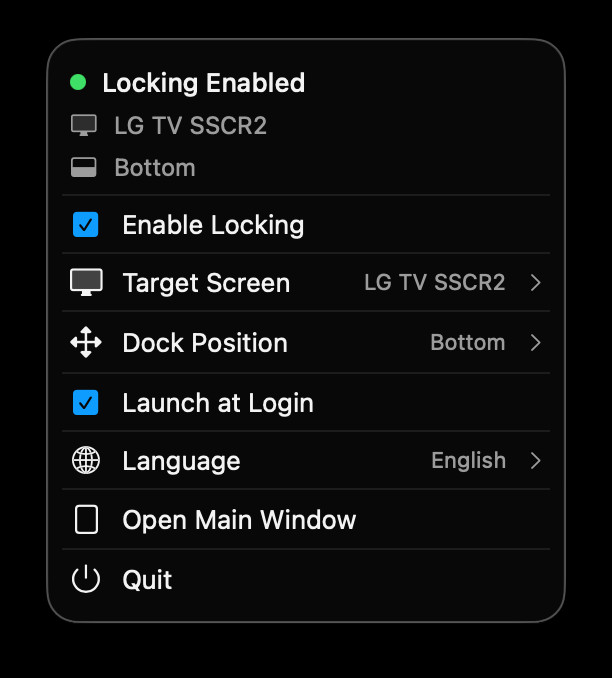This screenshot has width=612, height=678.
Task: Toggle the Launch at Login checkbox
Action: [x=86, y=403]
